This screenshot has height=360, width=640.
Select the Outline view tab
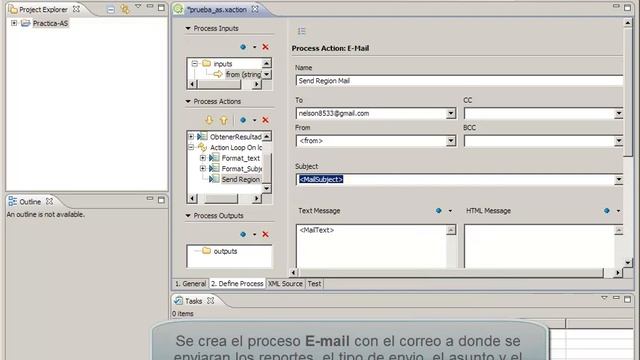click(30, 202)
